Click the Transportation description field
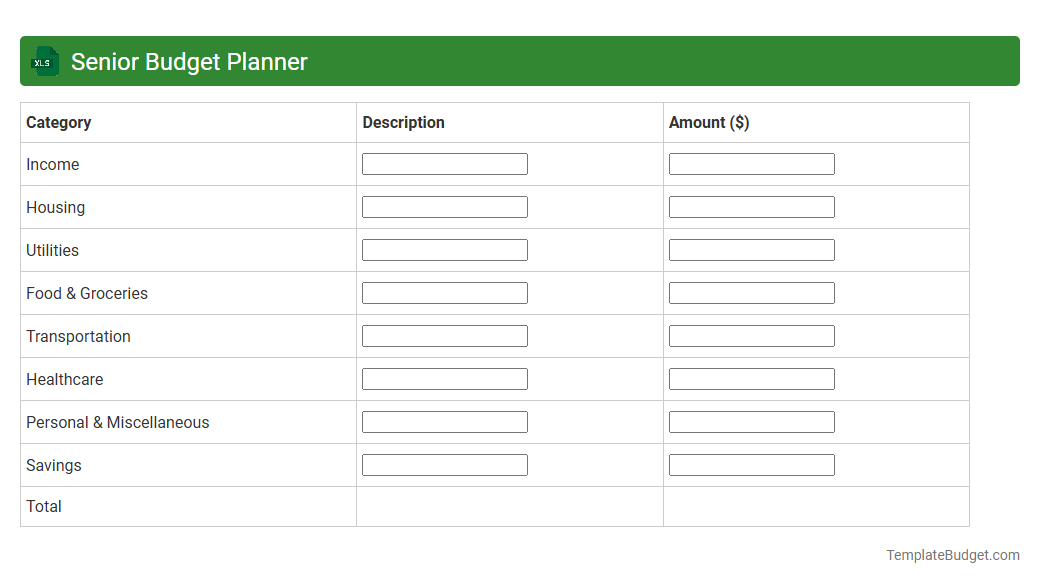The height and width of the screenshot is (584, 1040). 444,335
